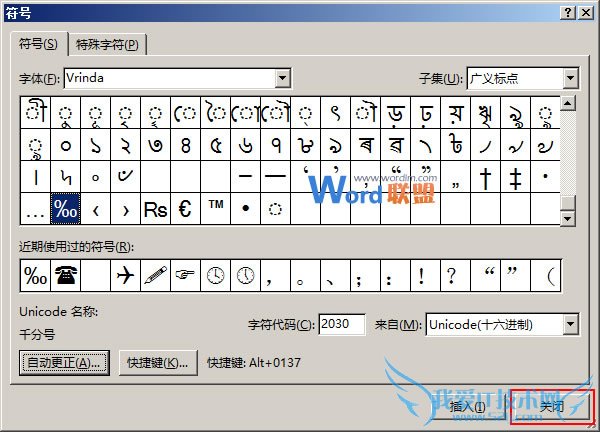Pick the second clock symbol in recent symbols
Image resolution: width=600 pixels, height=432 pixels.
[246, 276]
